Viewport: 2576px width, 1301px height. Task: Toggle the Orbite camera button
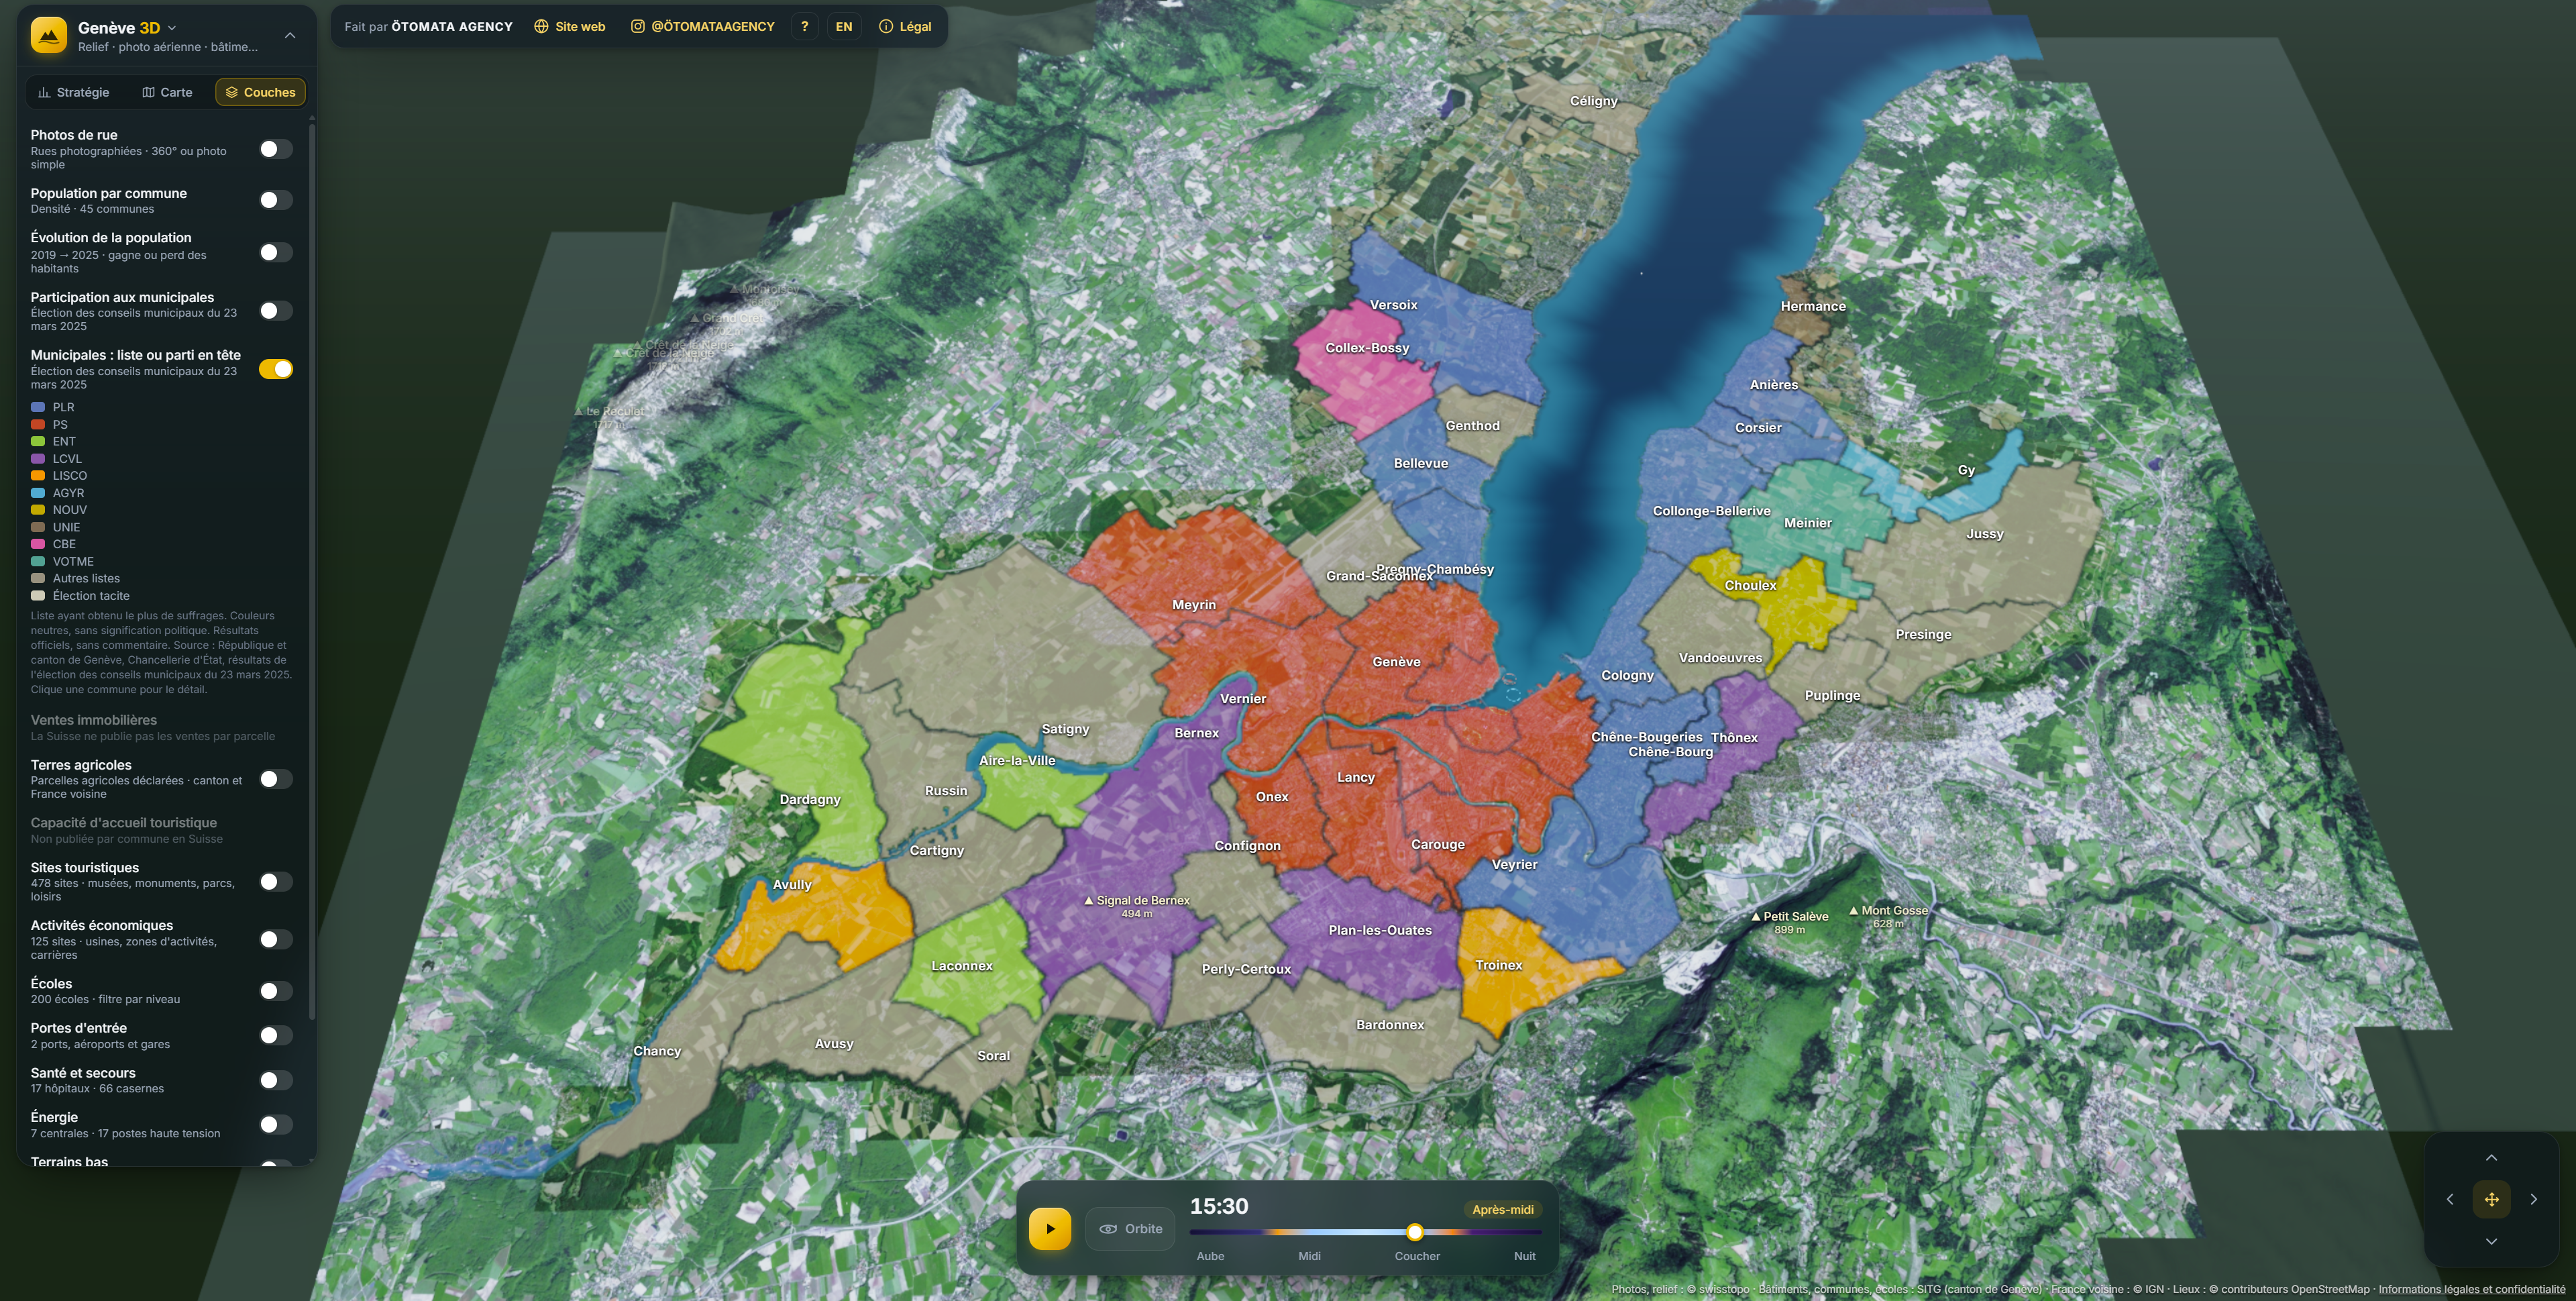(x=1130, y=1229)
